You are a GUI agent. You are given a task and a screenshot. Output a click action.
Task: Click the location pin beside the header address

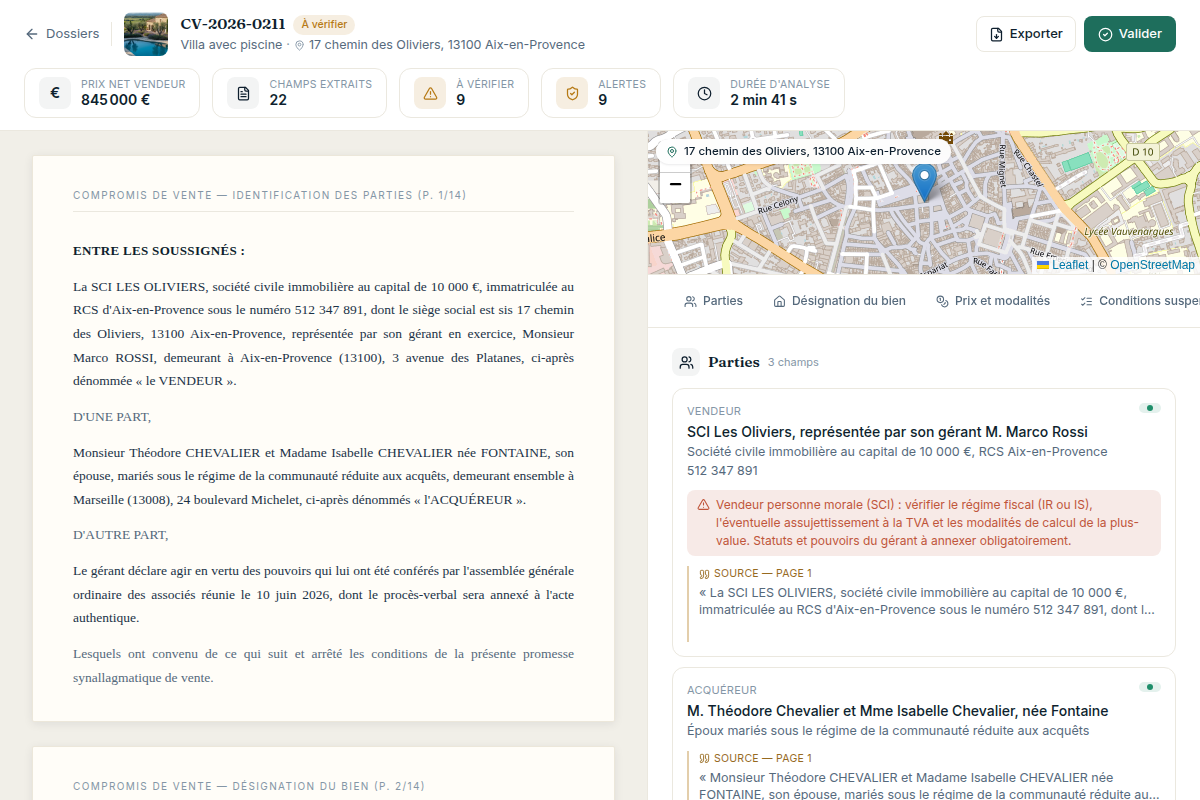tap(299, 45)
